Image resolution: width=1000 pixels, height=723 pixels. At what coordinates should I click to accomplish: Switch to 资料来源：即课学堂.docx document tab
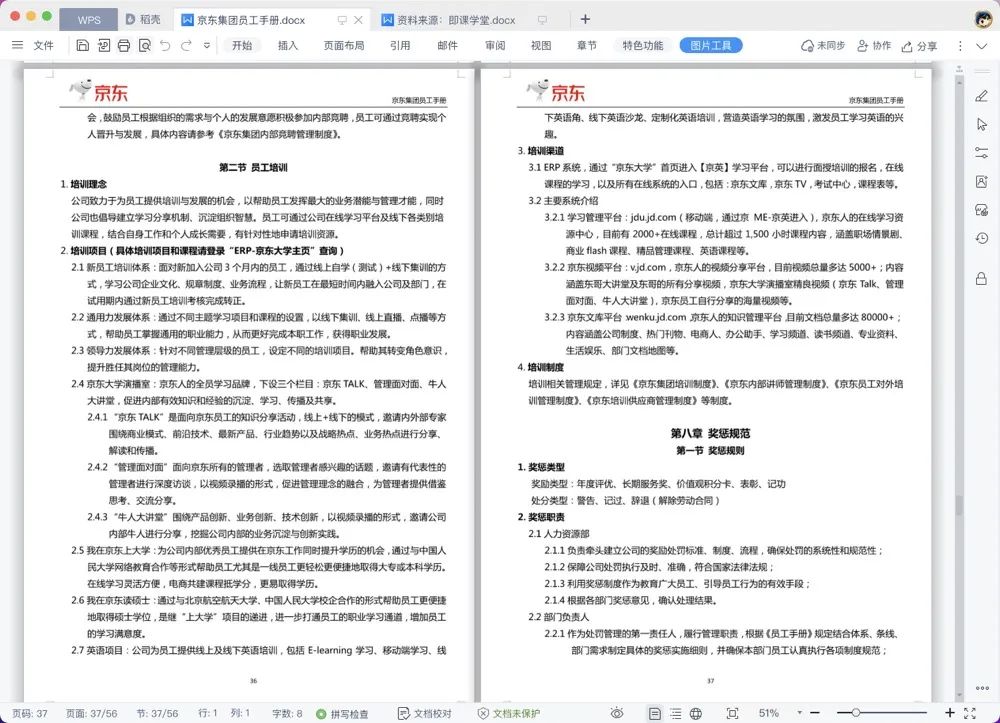click(455, 20)
